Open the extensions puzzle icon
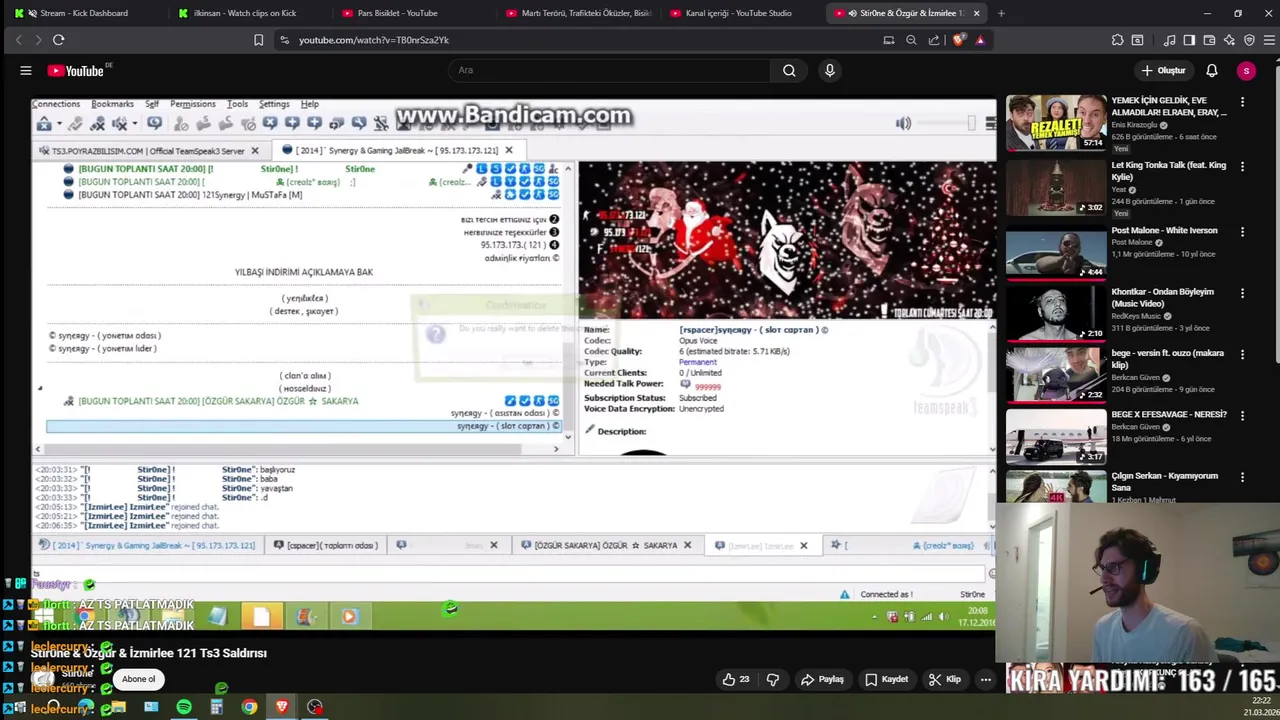The image size is (1280, 720). pyautogui.click(x=1117, y=40)
